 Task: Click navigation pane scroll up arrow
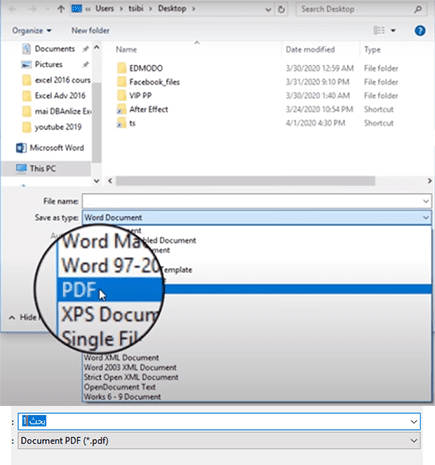coord(97,48)
